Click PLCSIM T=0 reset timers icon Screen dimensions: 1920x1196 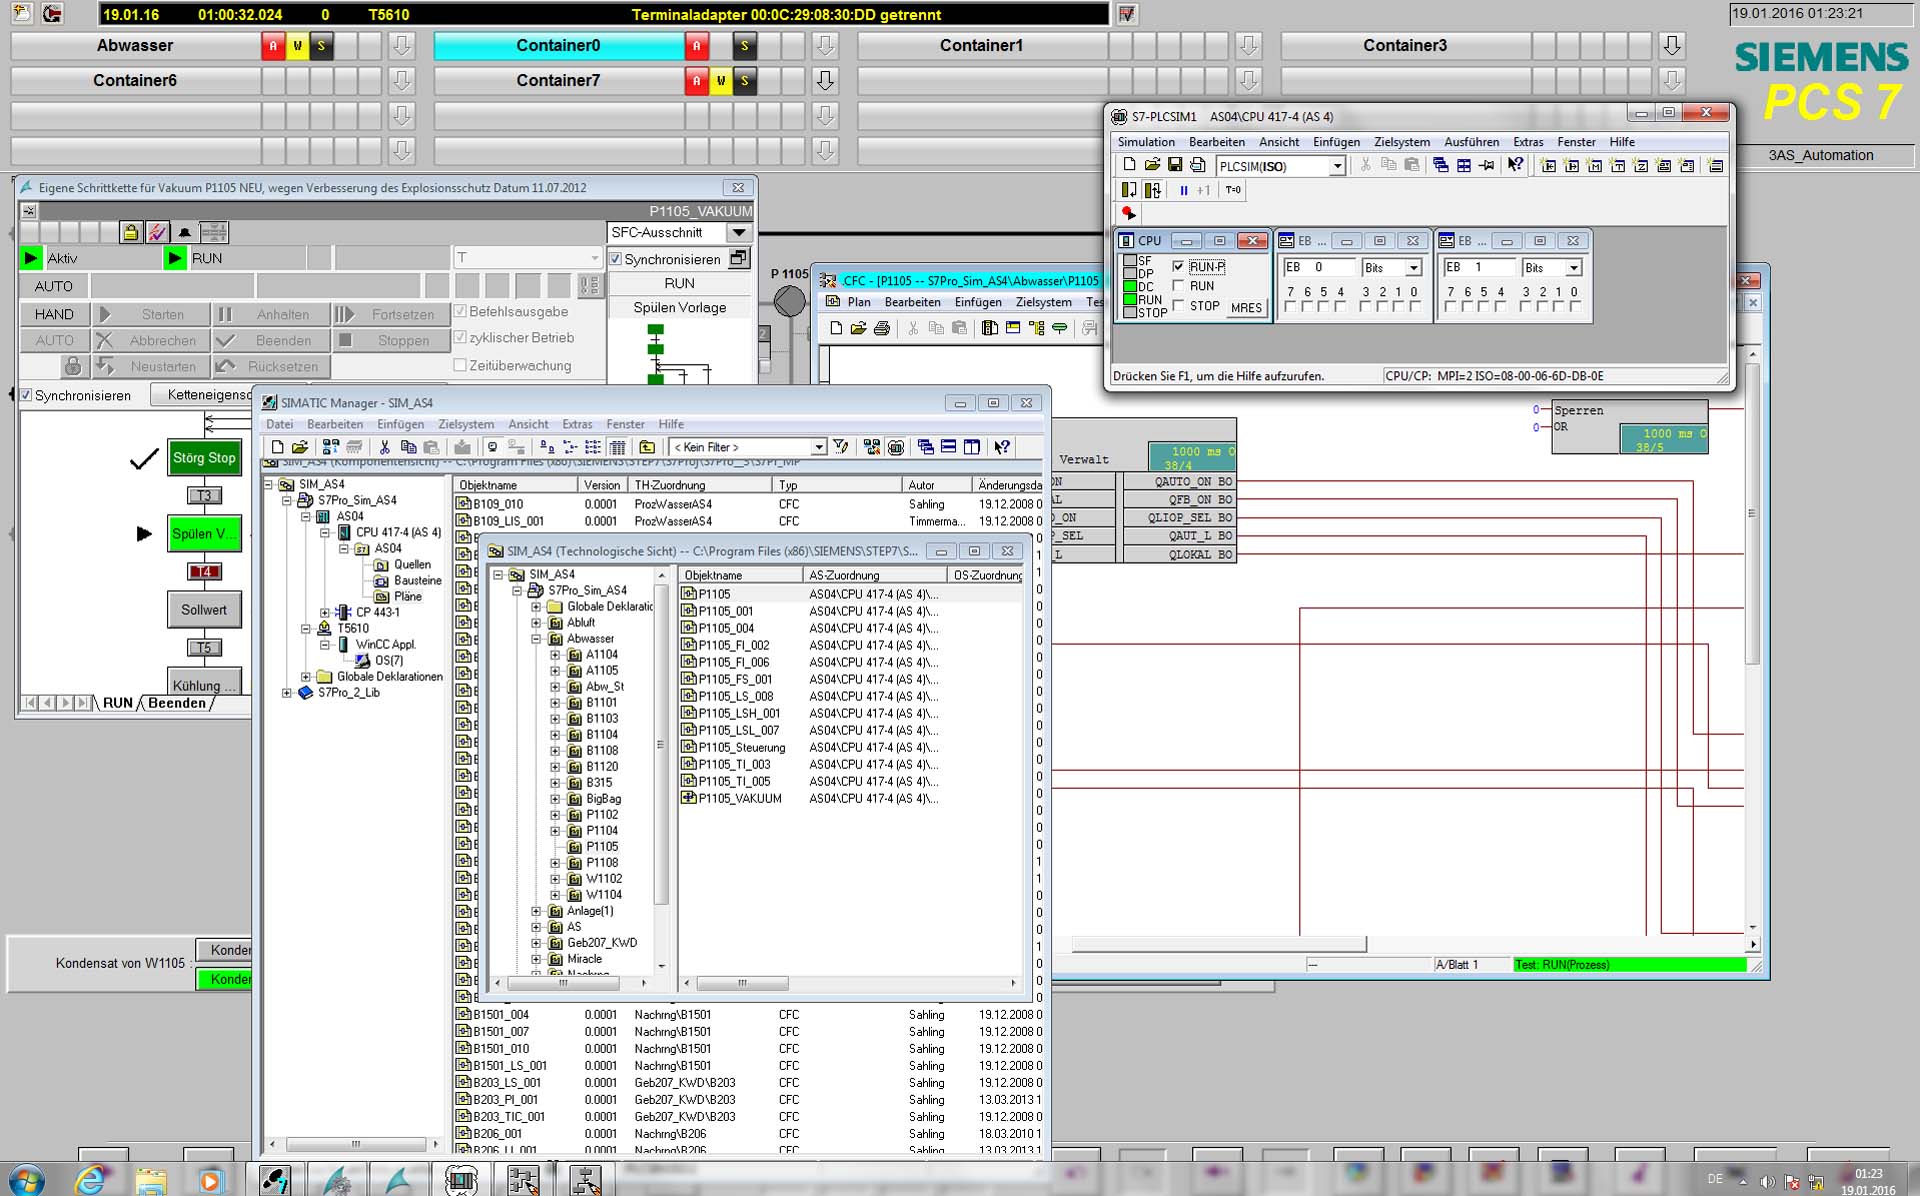point(1233,190)
